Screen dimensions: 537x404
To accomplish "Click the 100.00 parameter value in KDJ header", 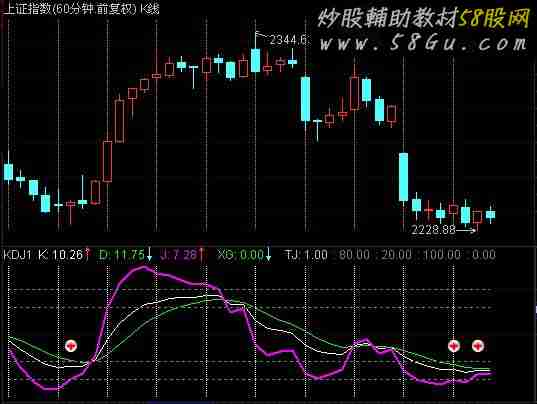I will click(442, 254).
